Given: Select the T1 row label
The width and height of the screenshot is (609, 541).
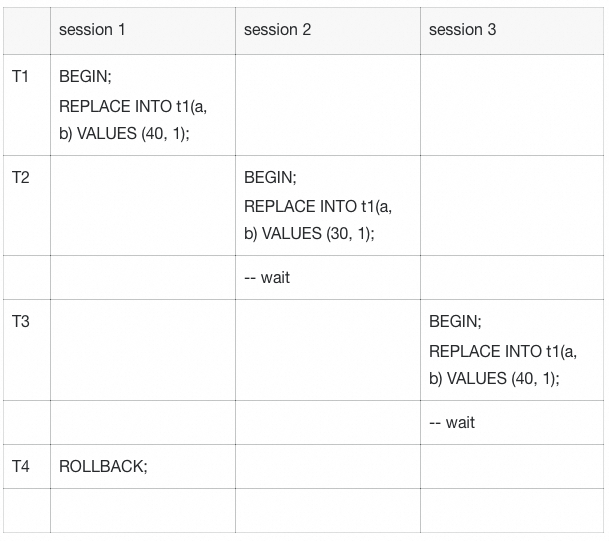Looking at the screenshot, I should click(20, 77).
